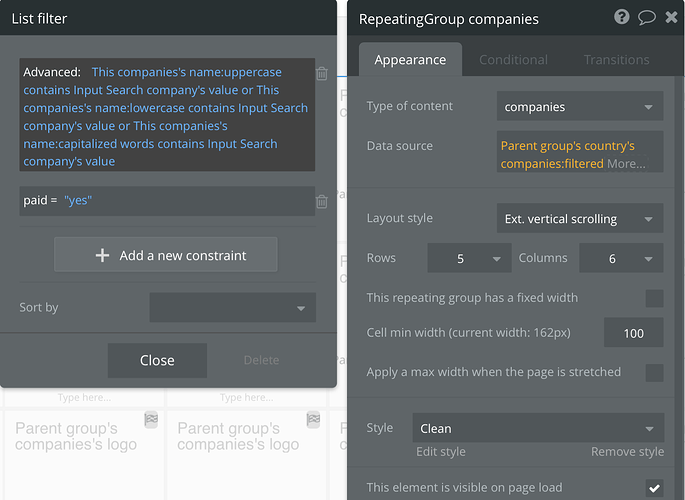Toggle the fixed width checkbox
This screenshot has width=685, height=500.
[654, 298]
